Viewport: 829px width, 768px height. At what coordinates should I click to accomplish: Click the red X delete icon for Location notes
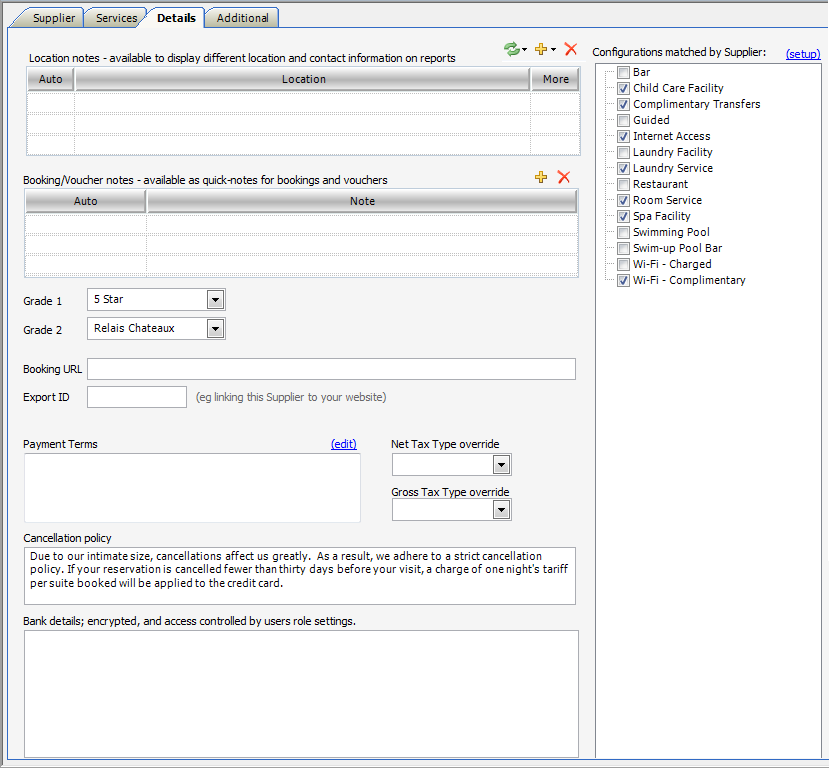tap(571, 49)
